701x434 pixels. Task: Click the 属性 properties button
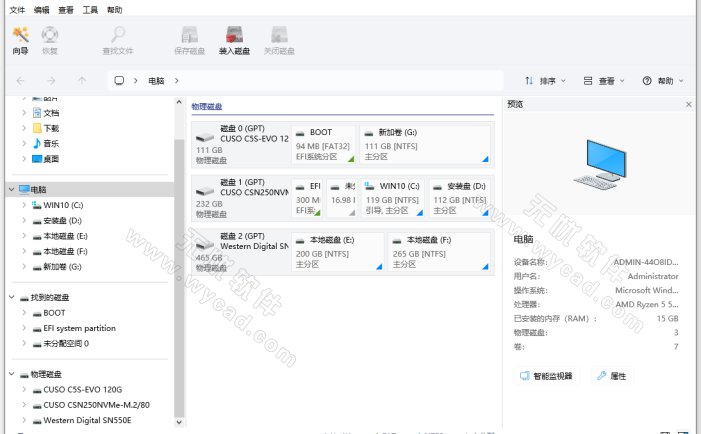pos(612,376)
